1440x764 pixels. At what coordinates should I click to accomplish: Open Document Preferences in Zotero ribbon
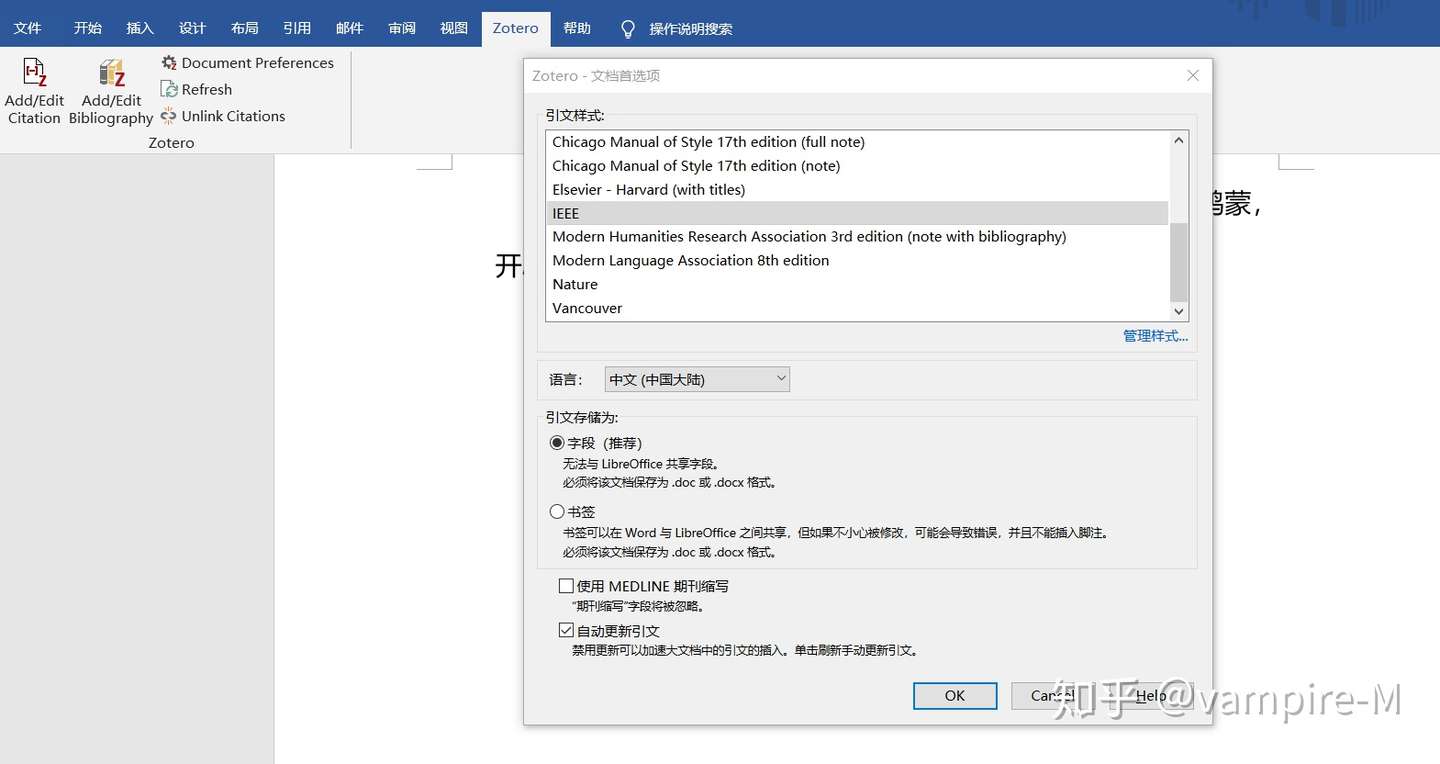(x=247, y=62)
